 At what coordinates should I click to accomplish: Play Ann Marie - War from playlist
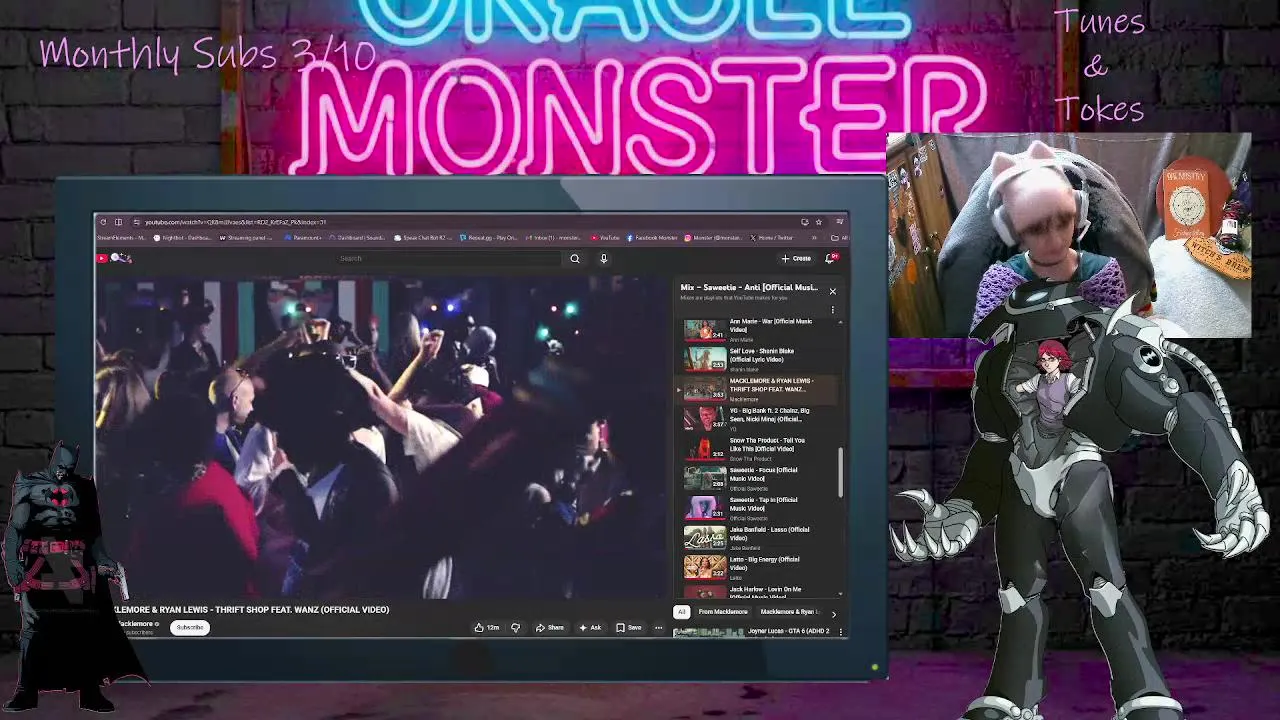click(760, 330)
